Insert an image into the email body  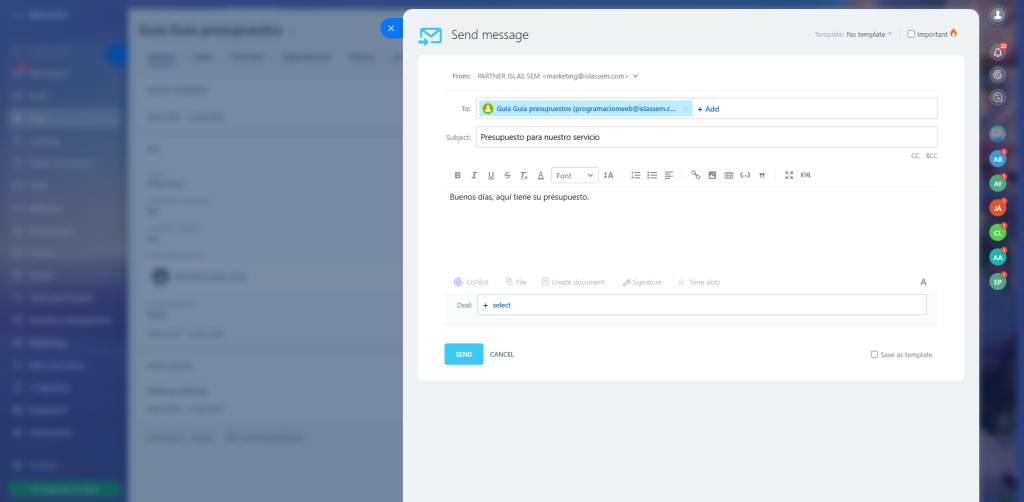click(x=712, y=175)
